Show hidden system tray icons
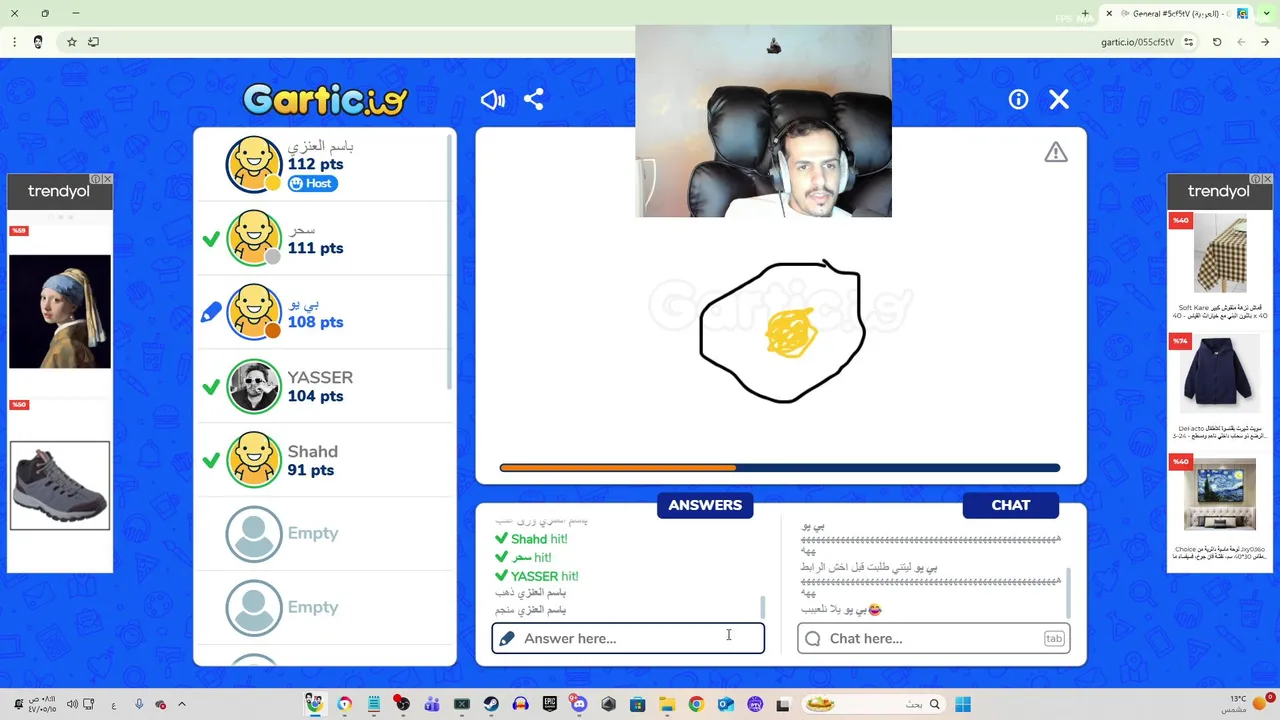This screenshot has width=1280, height=720. click(181, 704)
